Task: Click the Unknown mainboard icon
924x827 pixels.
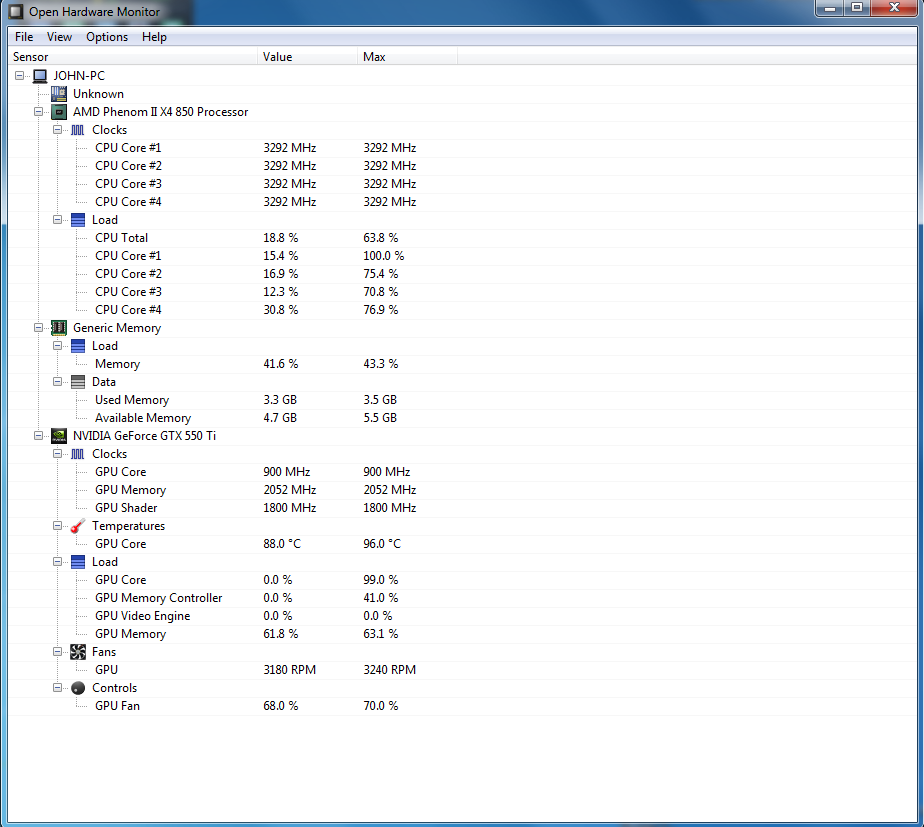Action: [x=59, y=94]
